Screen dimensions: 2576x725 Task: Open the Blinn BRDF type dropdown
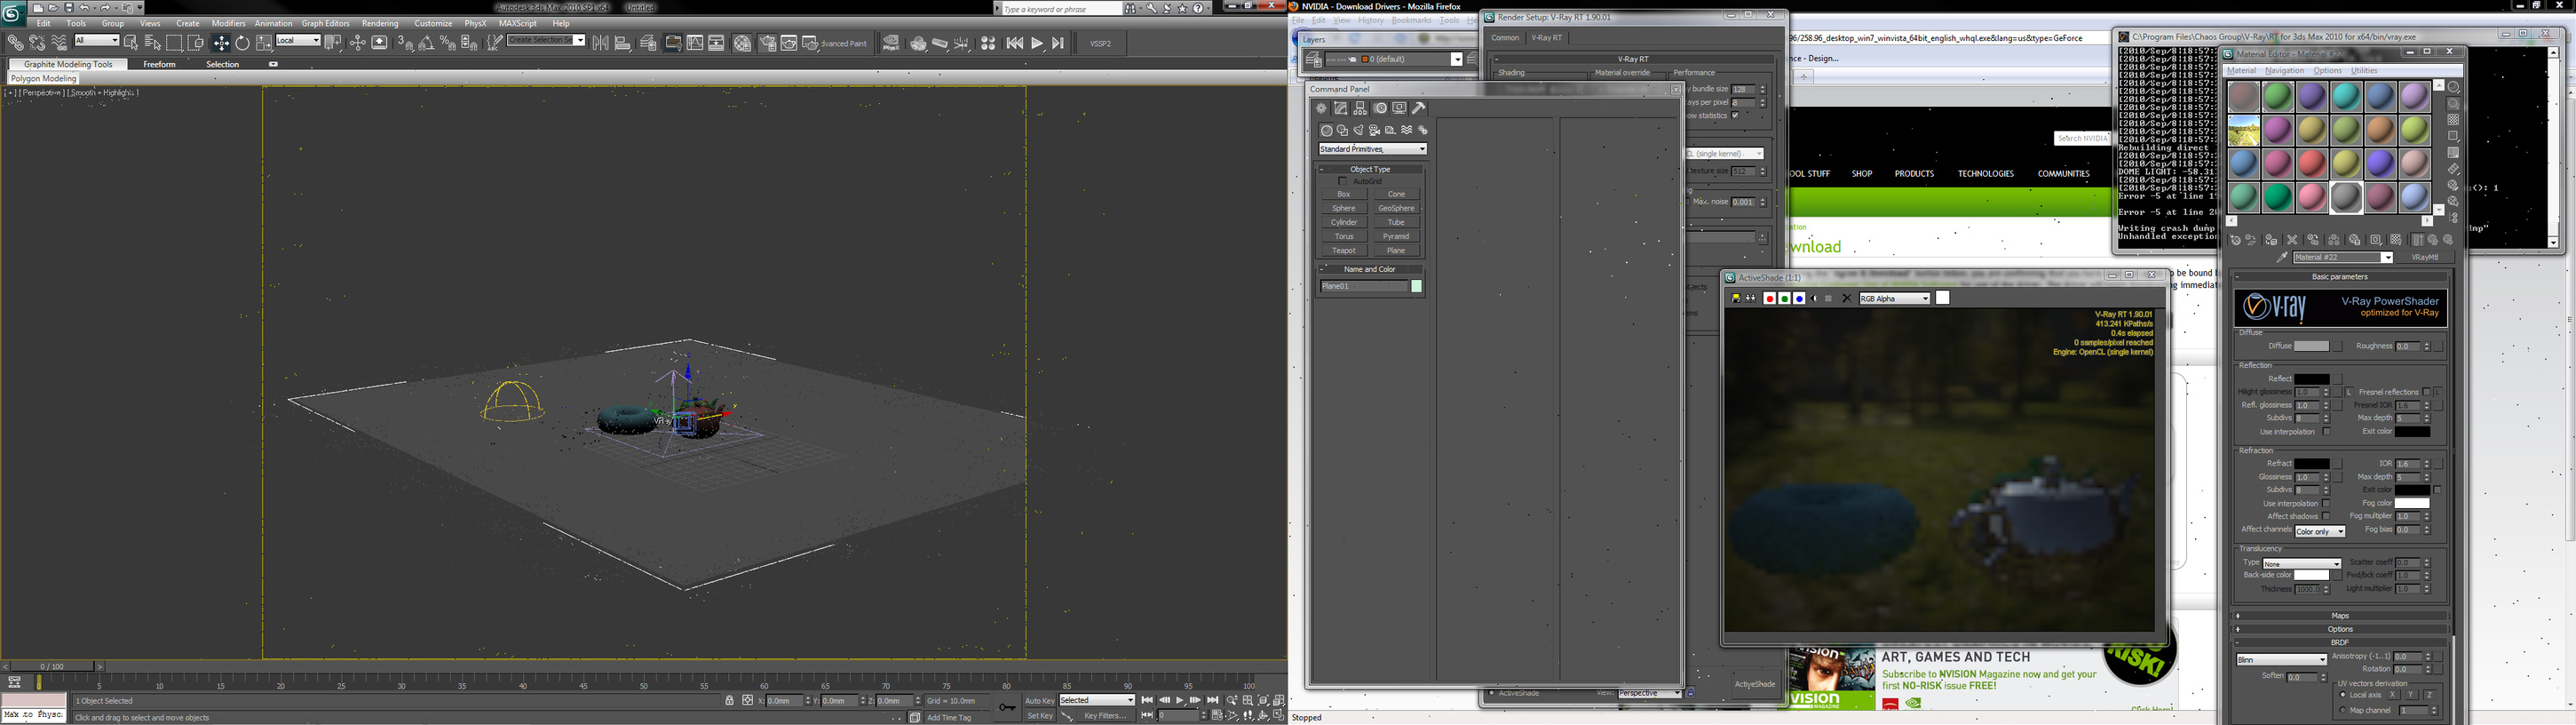coord(2282,660)
